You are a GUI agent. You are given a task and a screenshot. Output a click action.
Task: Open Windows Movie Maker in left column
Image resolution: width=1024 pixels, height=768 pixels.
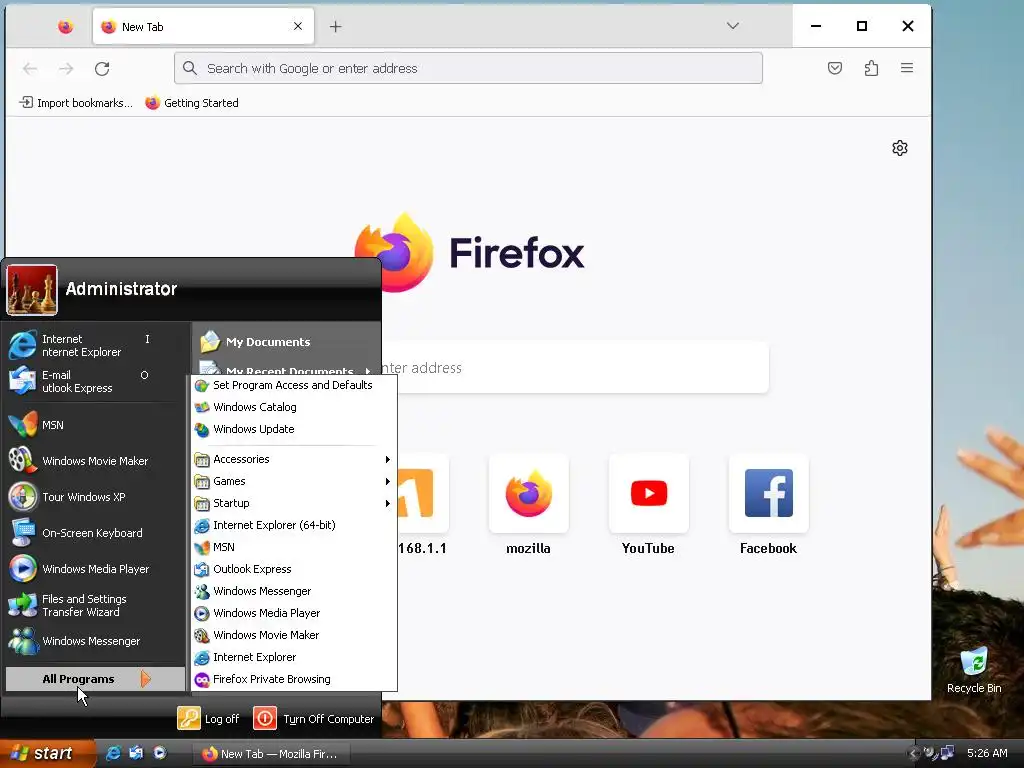click(96, 461)
